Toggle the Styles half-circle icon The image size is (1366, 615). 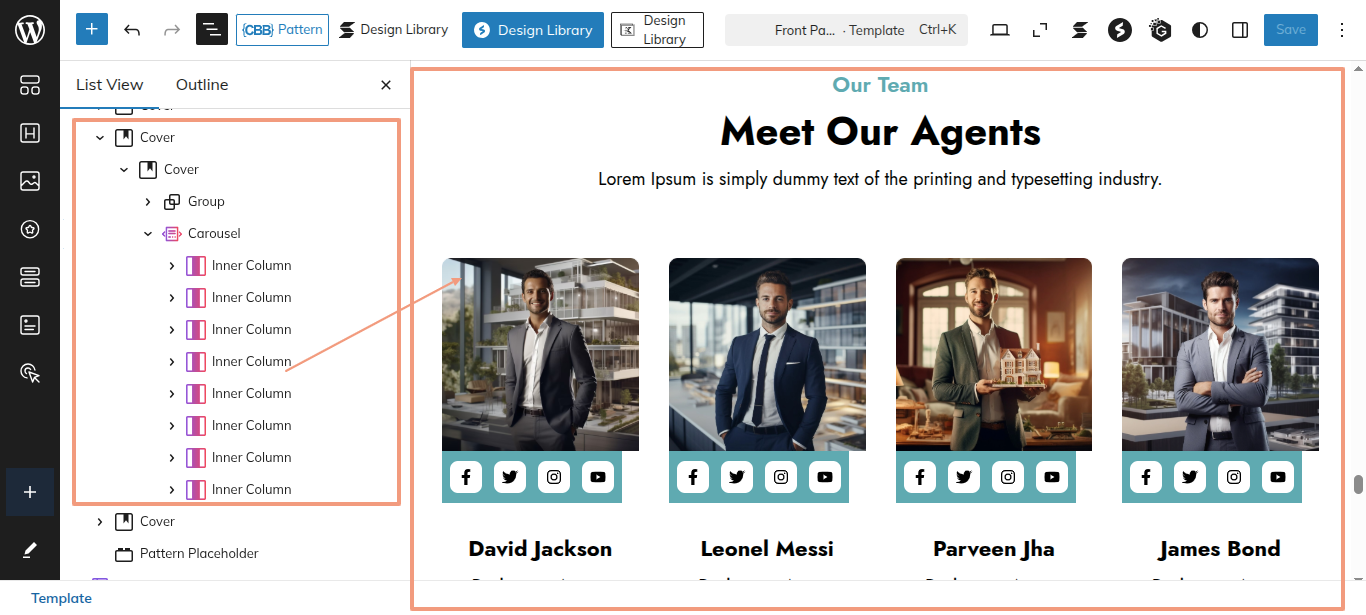click(1200, 30)
